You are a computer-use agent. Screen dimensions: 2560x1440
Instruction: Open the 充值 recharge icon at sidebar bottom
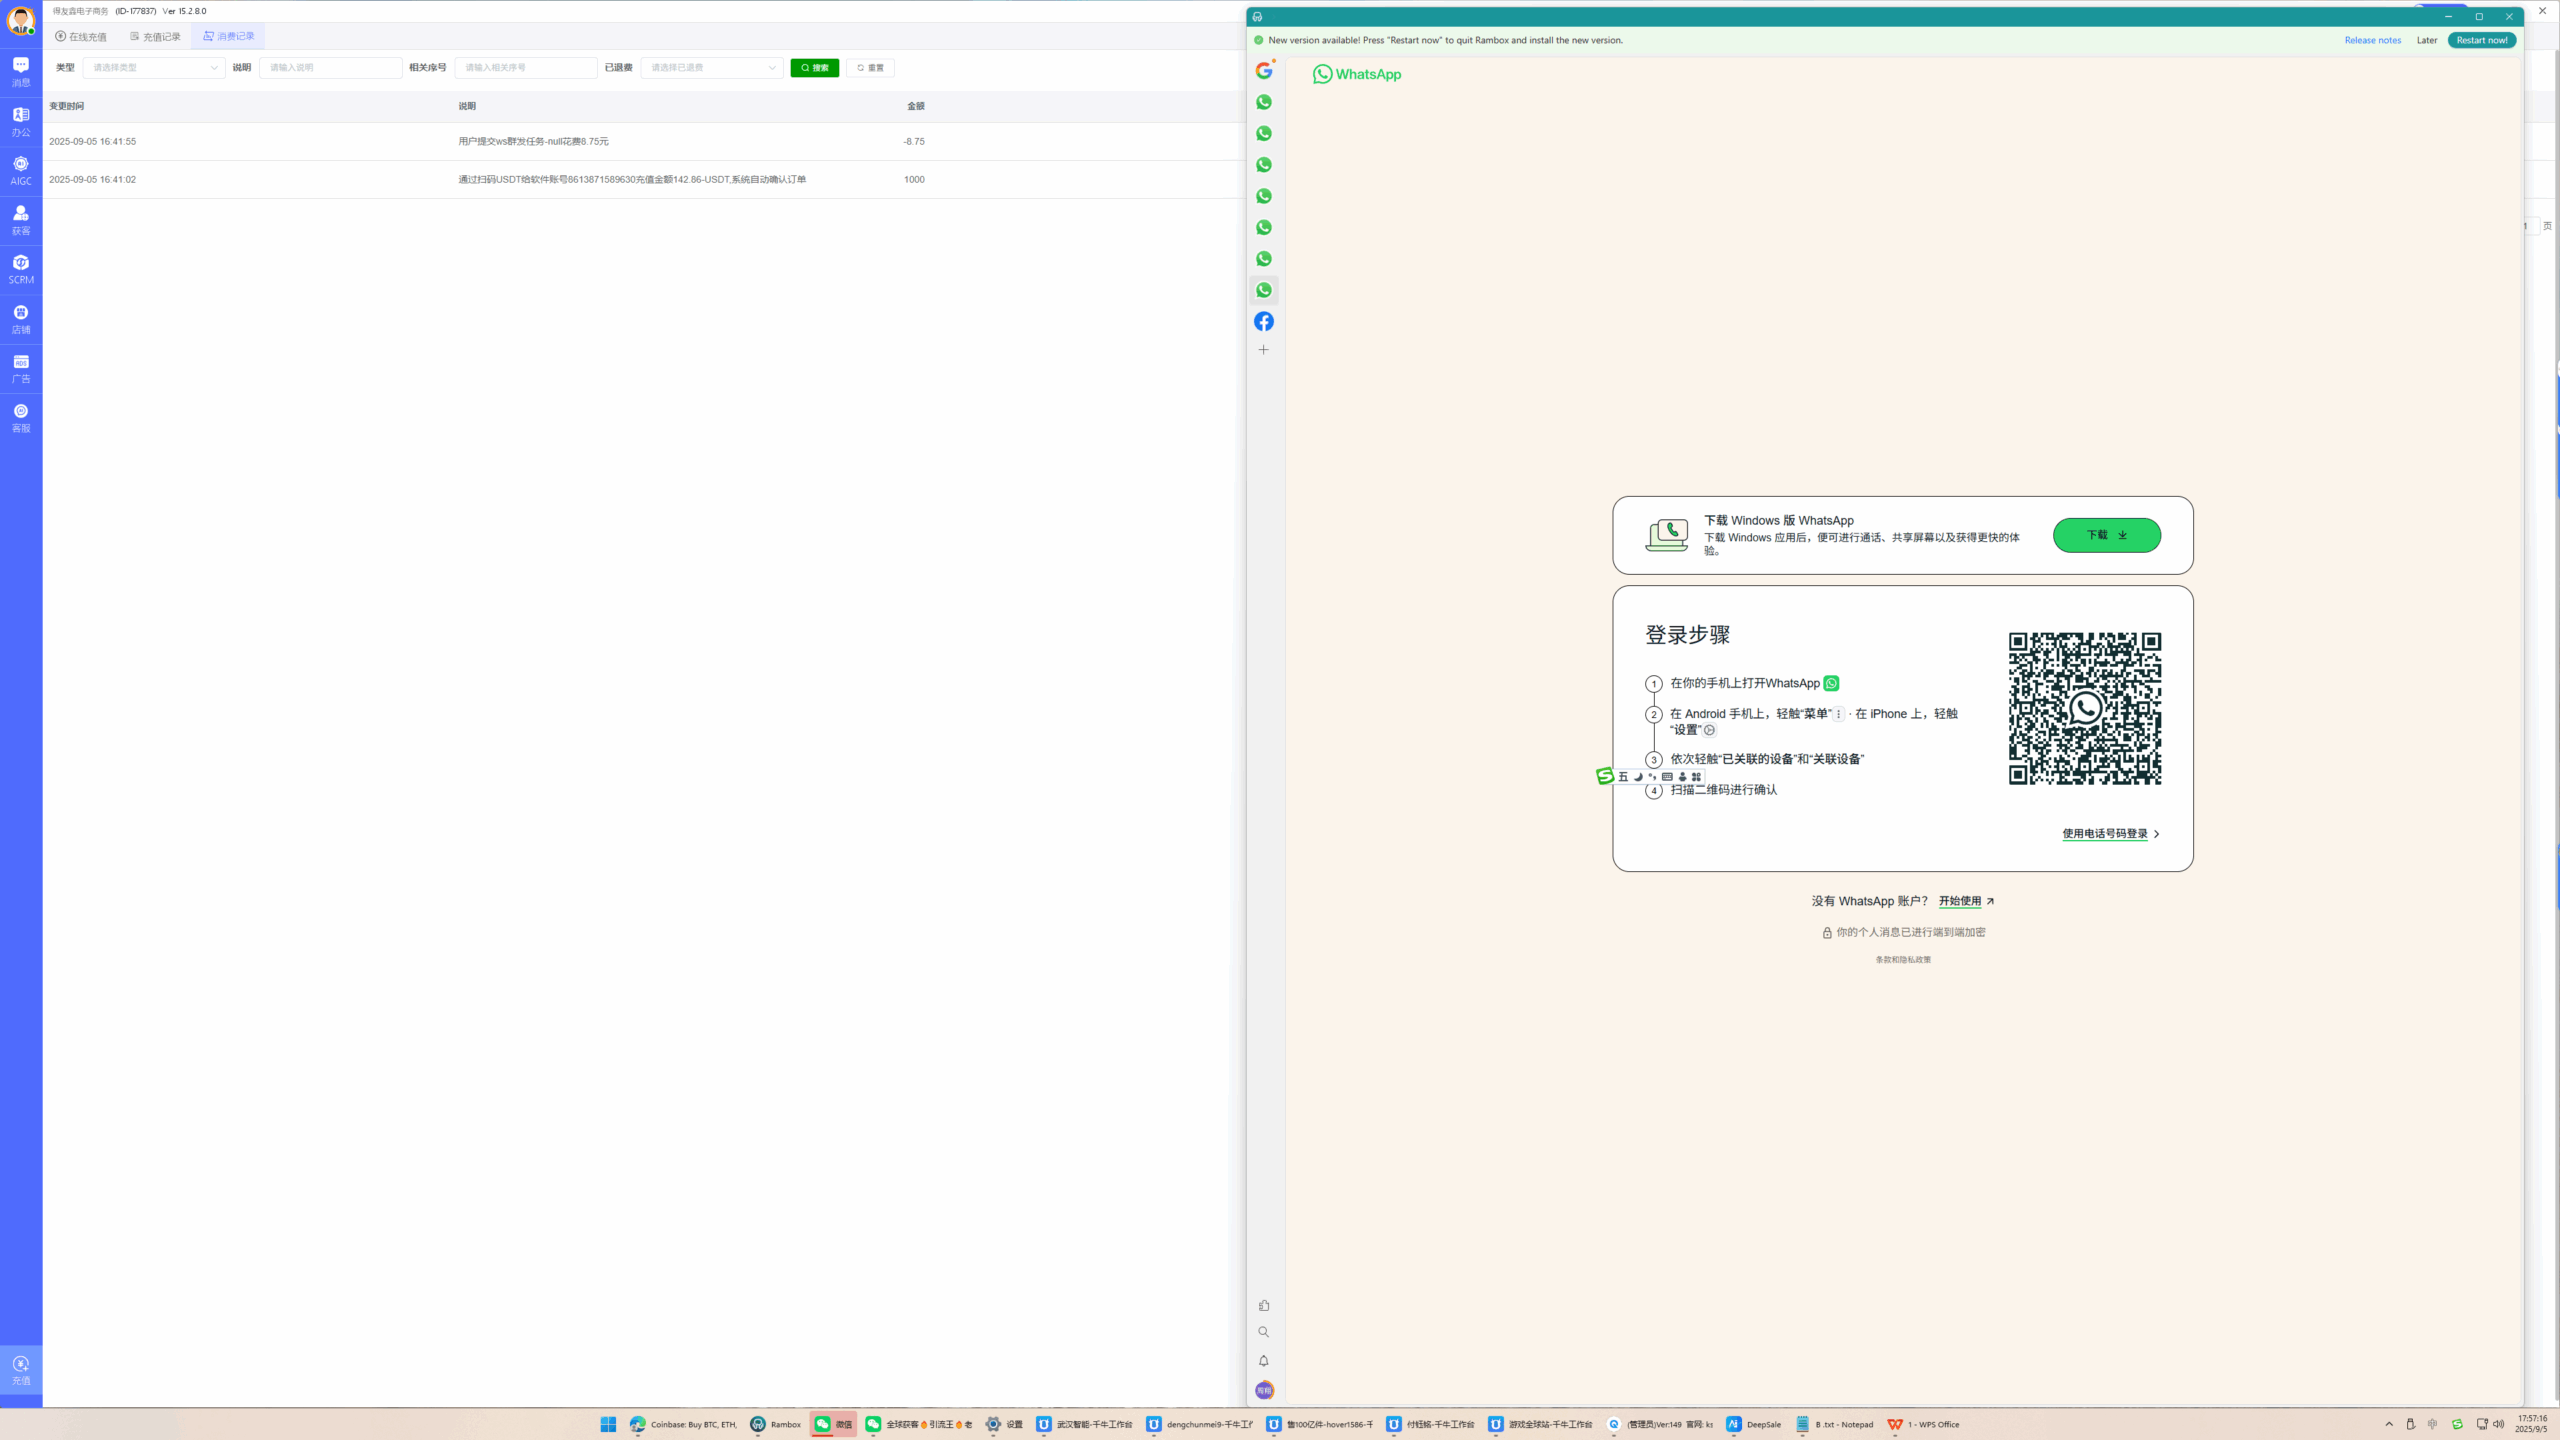[x=21, y=1370]
